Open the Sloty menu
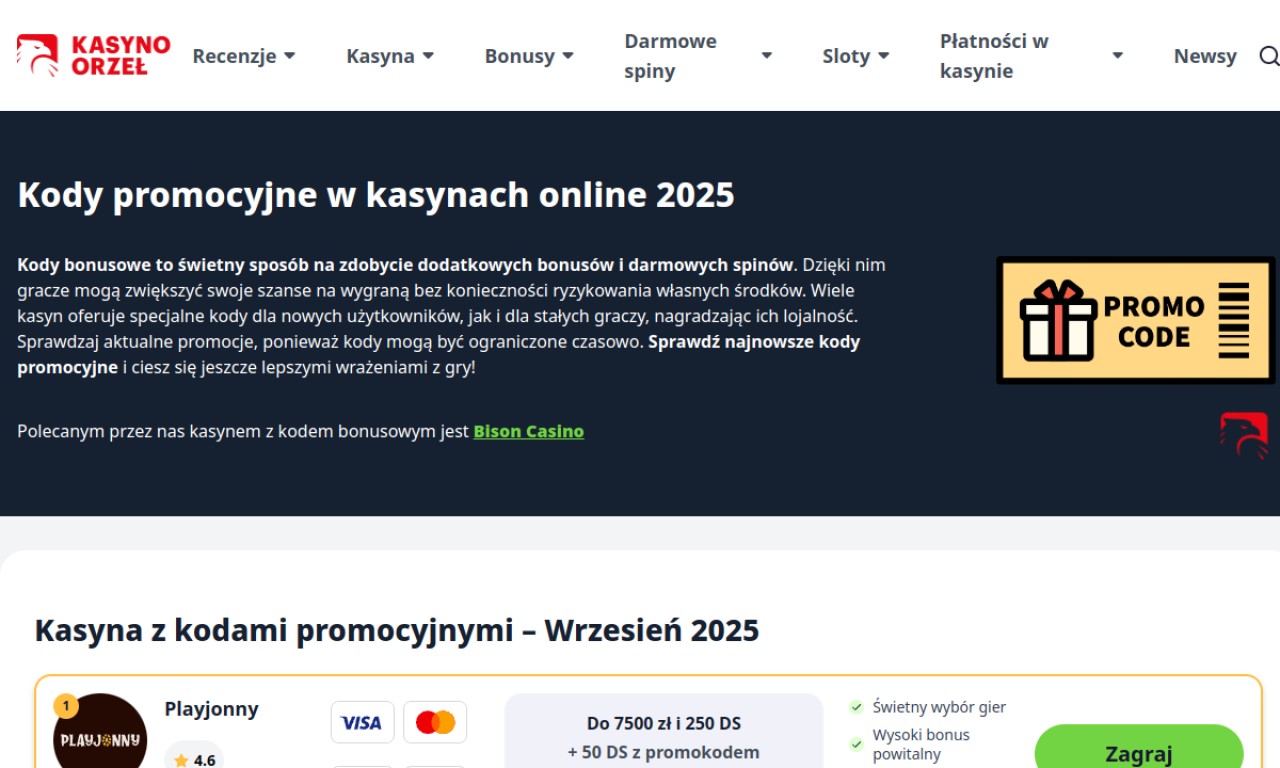The image size is (1280, 768). coord(846,56)
